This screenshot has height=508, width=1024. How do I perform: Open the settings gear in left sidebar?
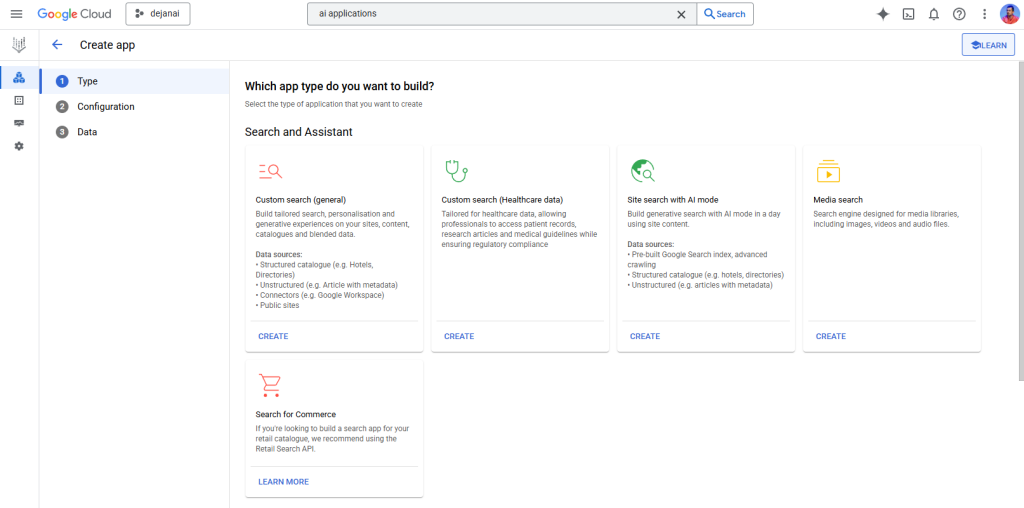pos(19,146)
